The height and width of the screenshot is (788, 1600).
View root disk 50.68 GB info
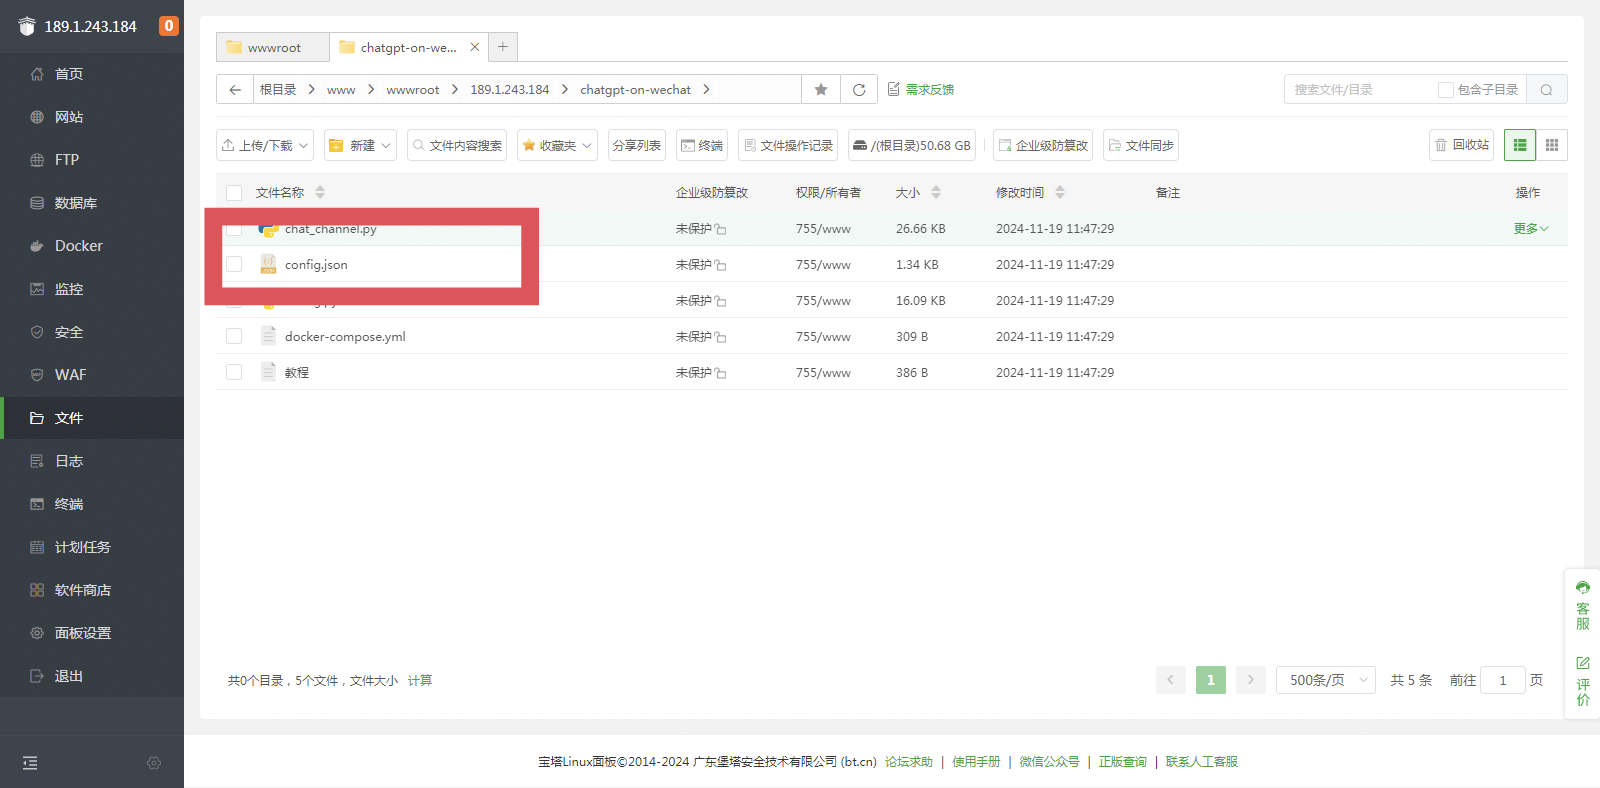(x=912, y=145)
